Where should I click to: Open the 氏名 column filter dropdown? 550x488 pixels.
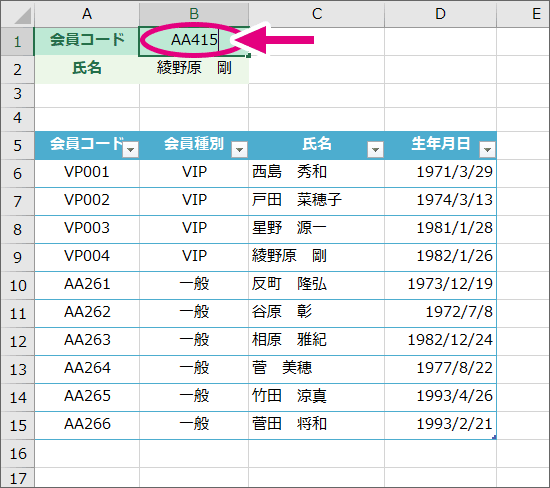tap(375, 150)
